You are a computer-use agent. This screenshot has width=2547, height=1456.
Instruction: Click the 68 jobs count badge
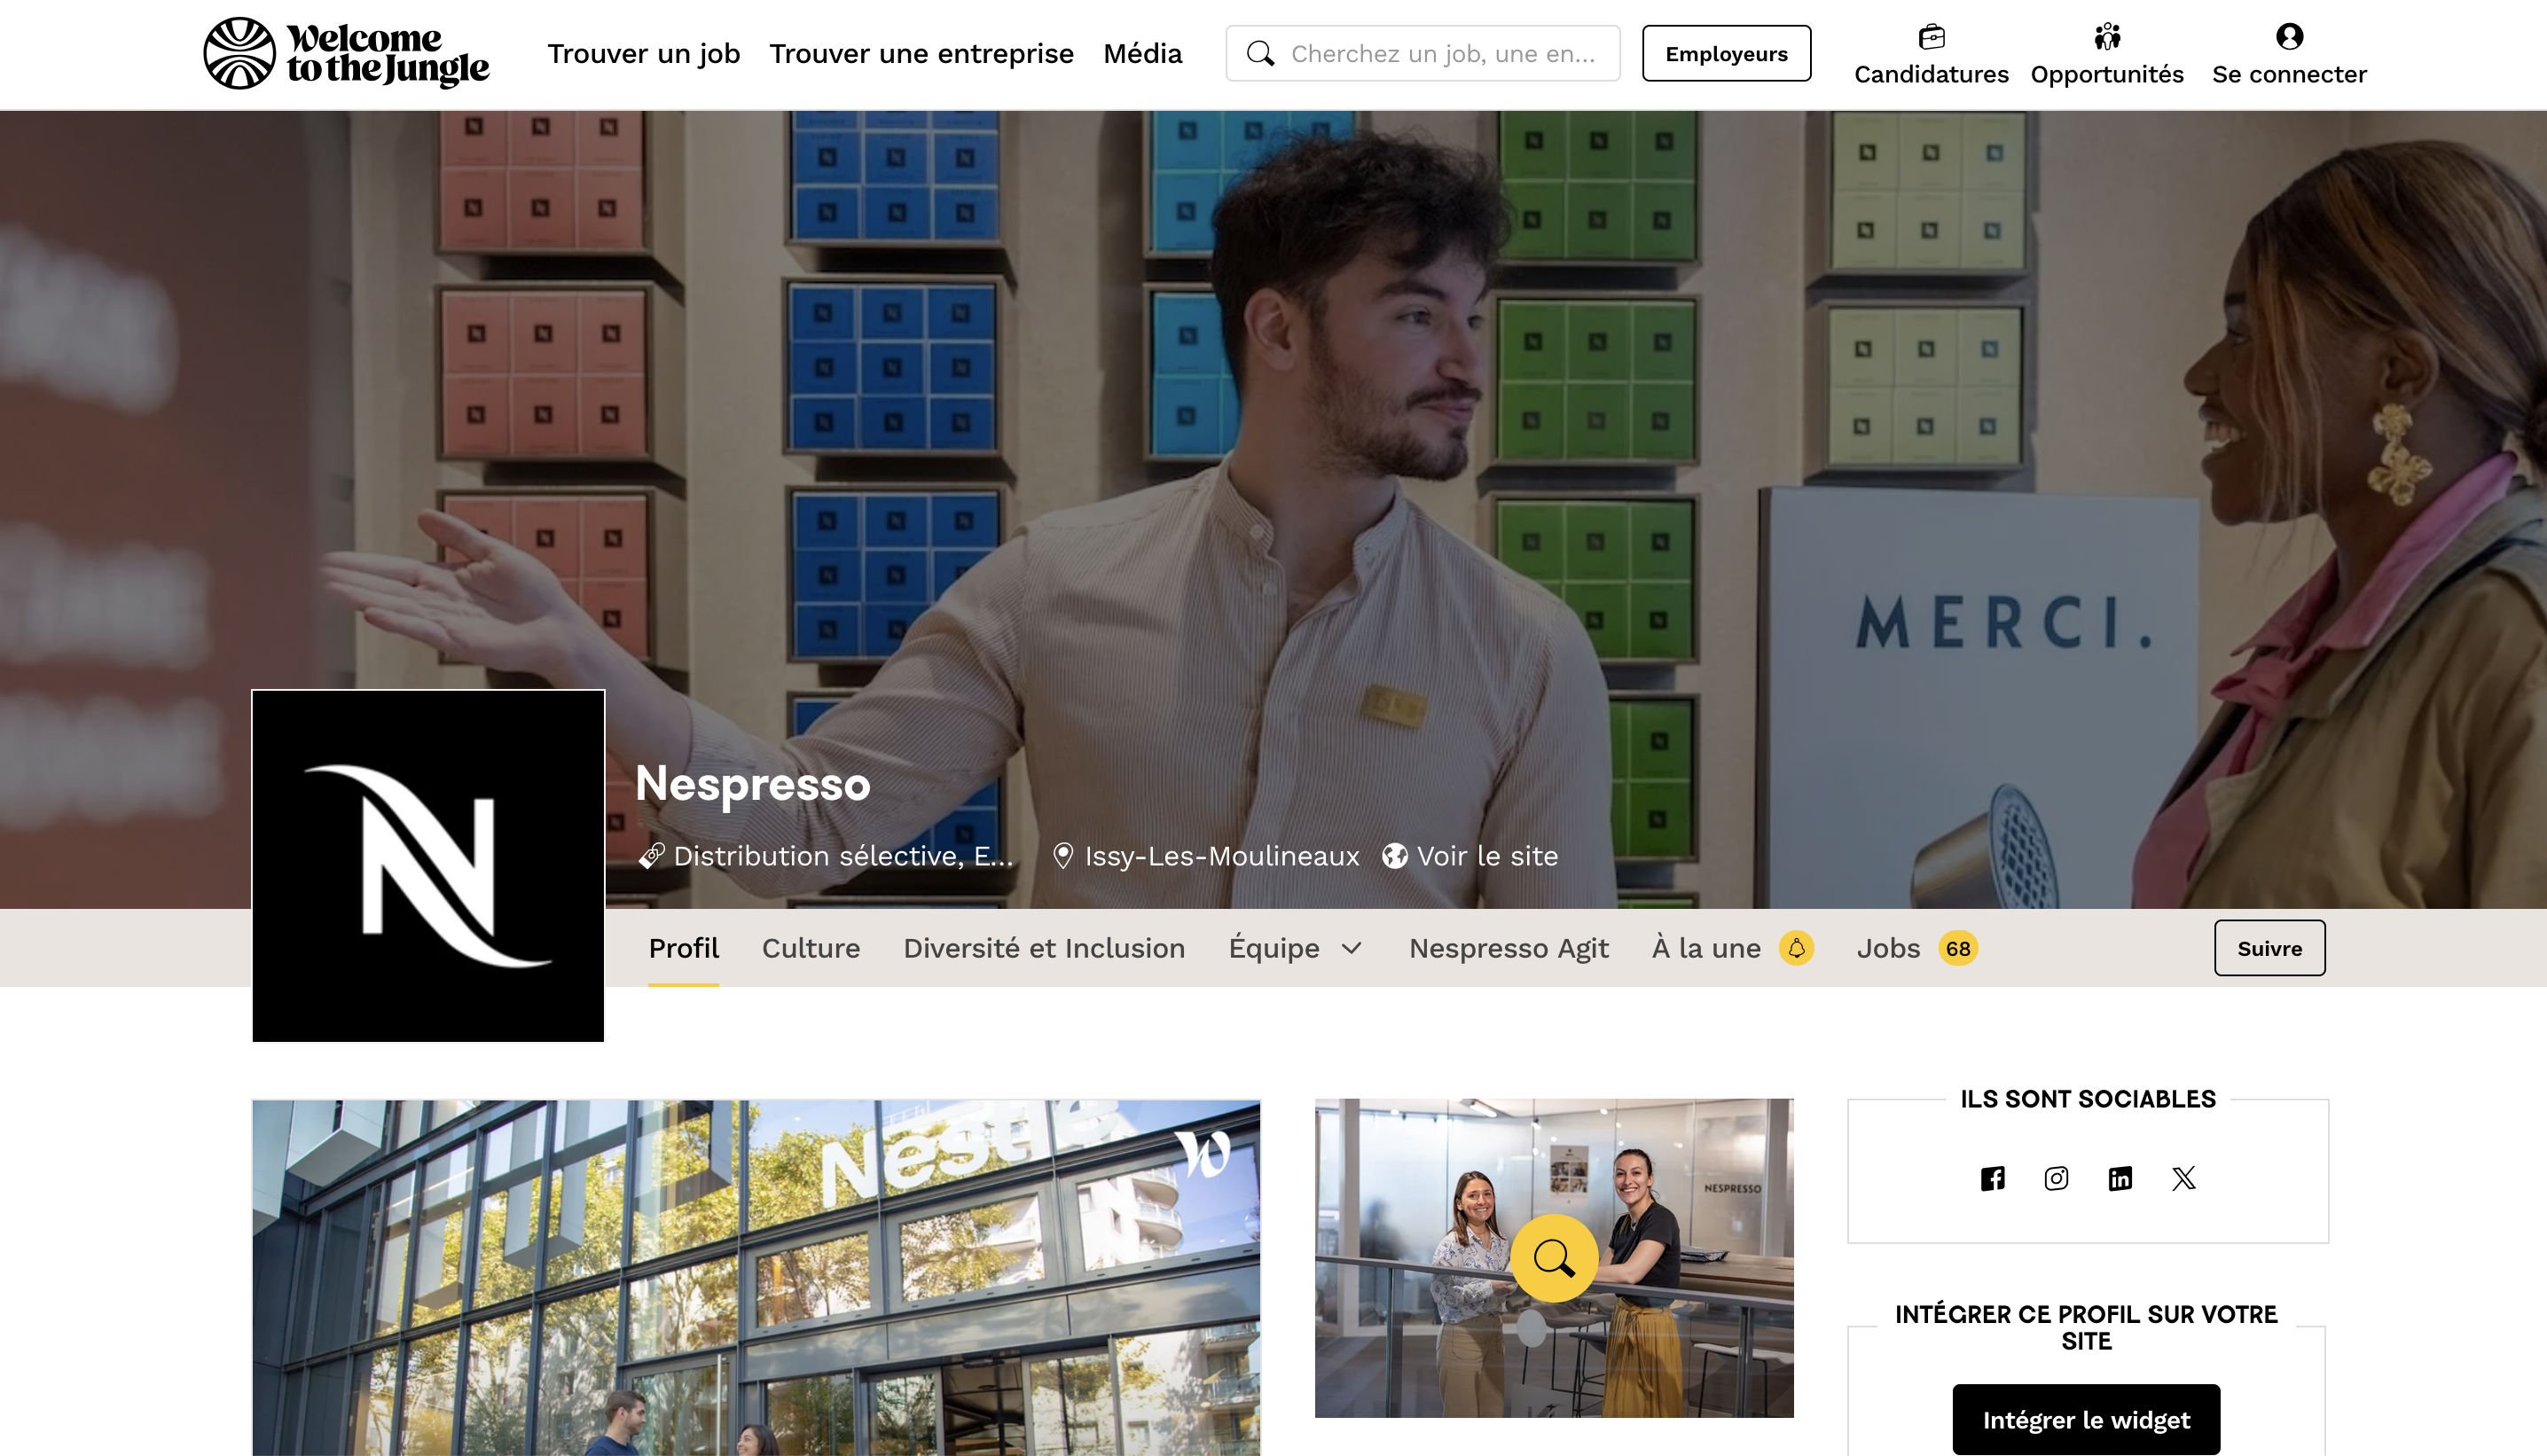[1958, 948]
